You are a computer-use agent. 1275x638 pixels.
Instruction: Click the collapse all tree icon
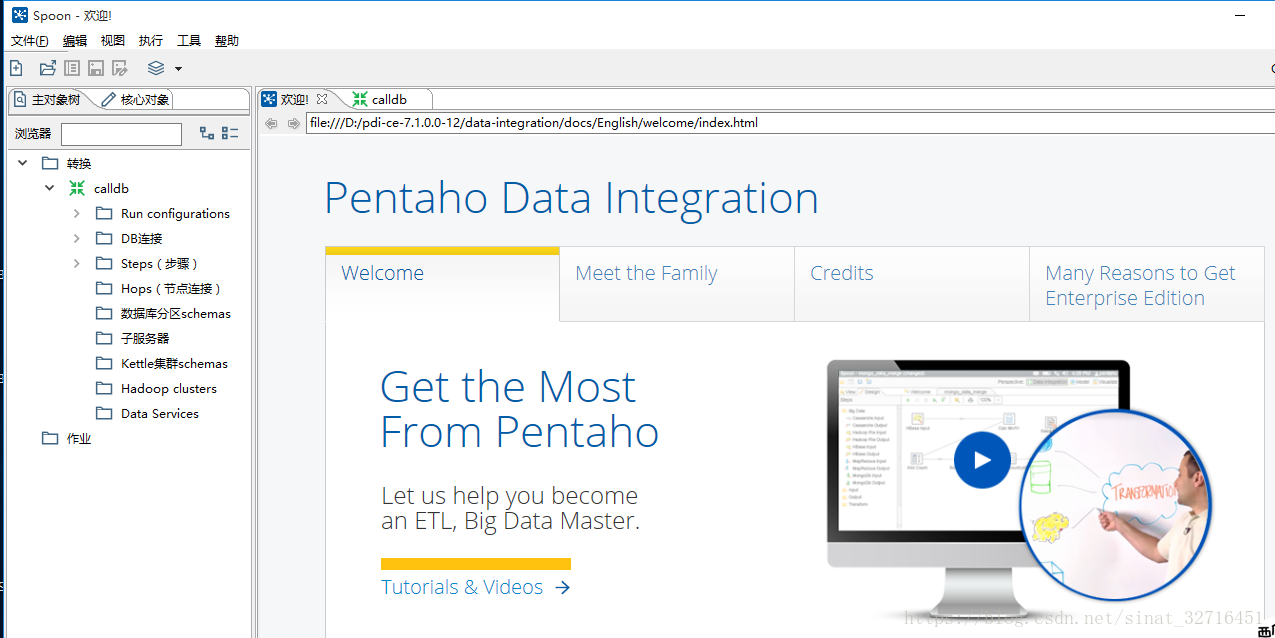point(230,133)
